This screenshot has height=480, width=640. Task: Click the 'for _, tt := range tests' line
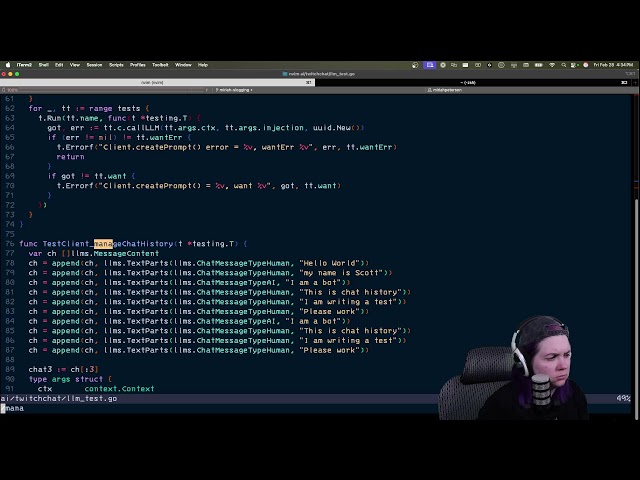[x=89, y=109]
